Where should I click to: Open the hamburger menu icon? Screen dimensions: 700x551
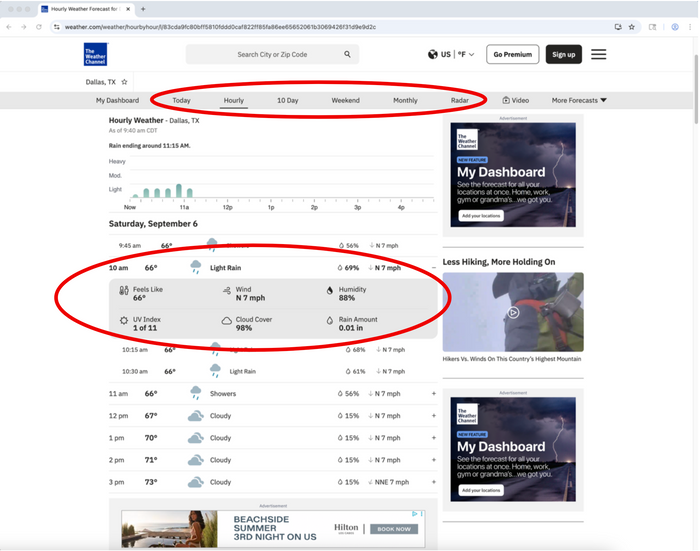click(x=599, y=54)
